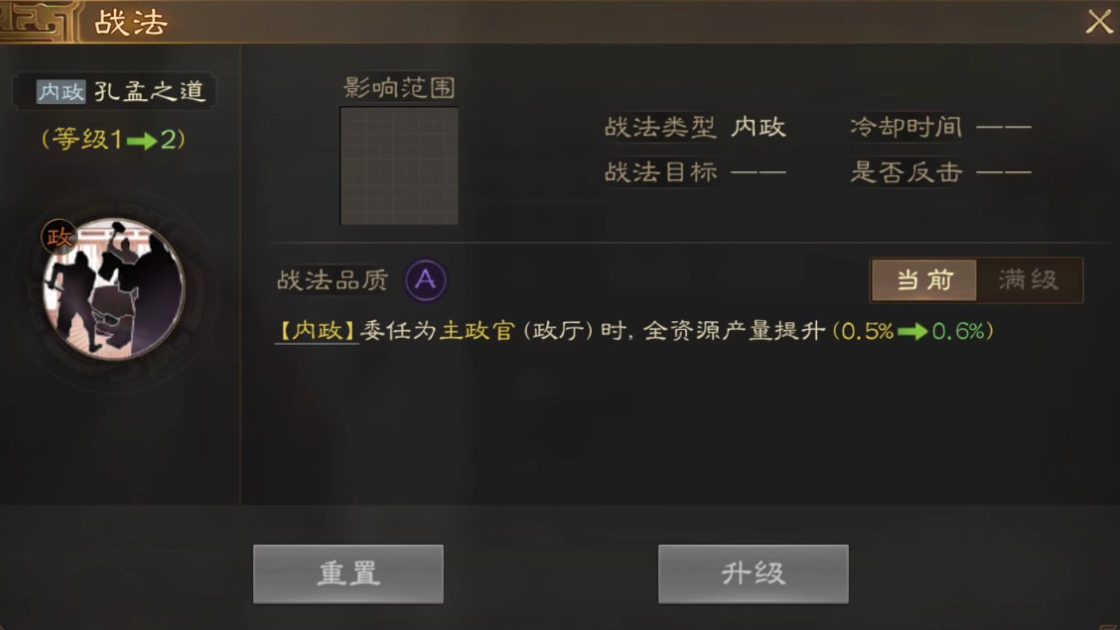
Task: Click the circular 孔孟之道 tactic portrait
Action: (114, 289)
